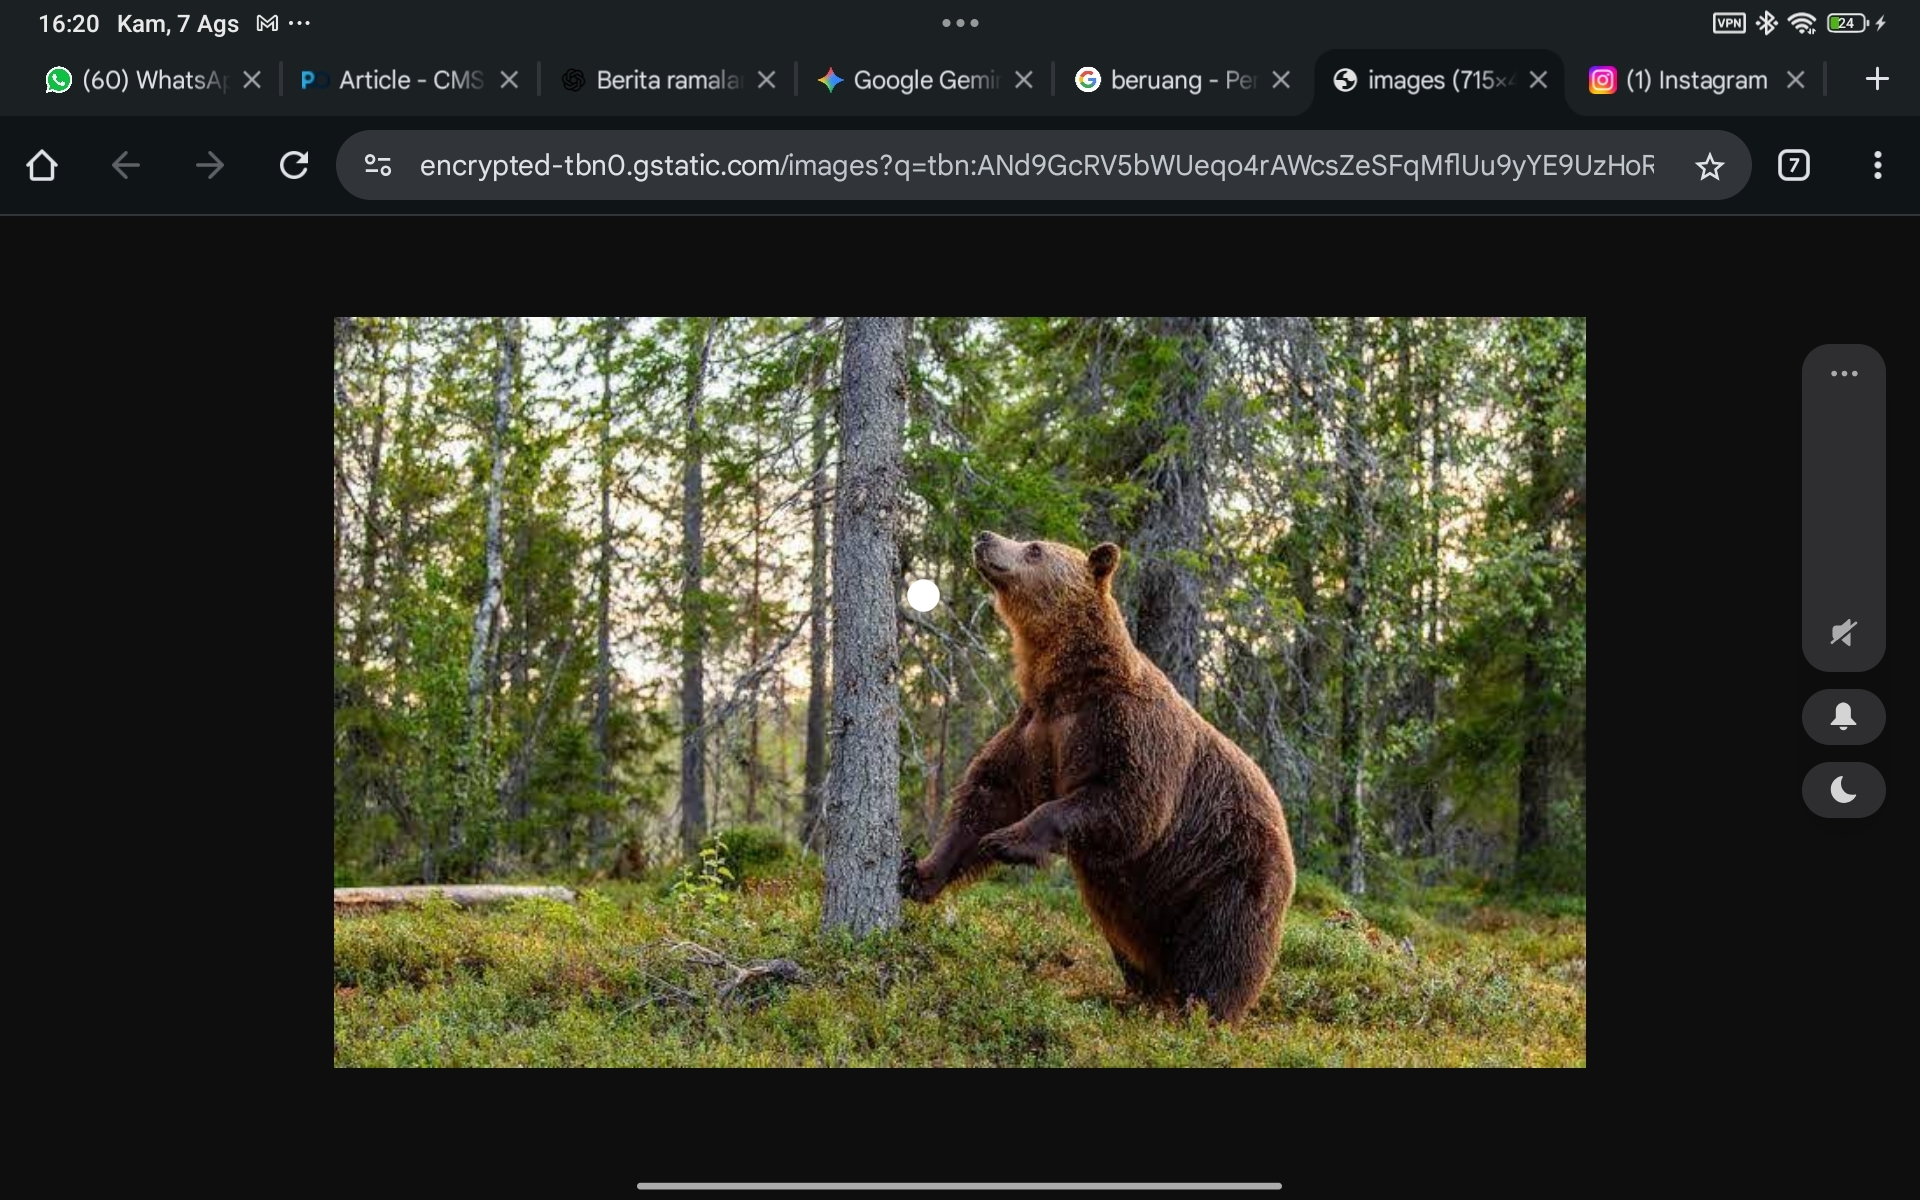Image resolution: width=1920 pixels, height=1200 pixels.
Task: Go to the browser home page
Action: click(42, 165)
